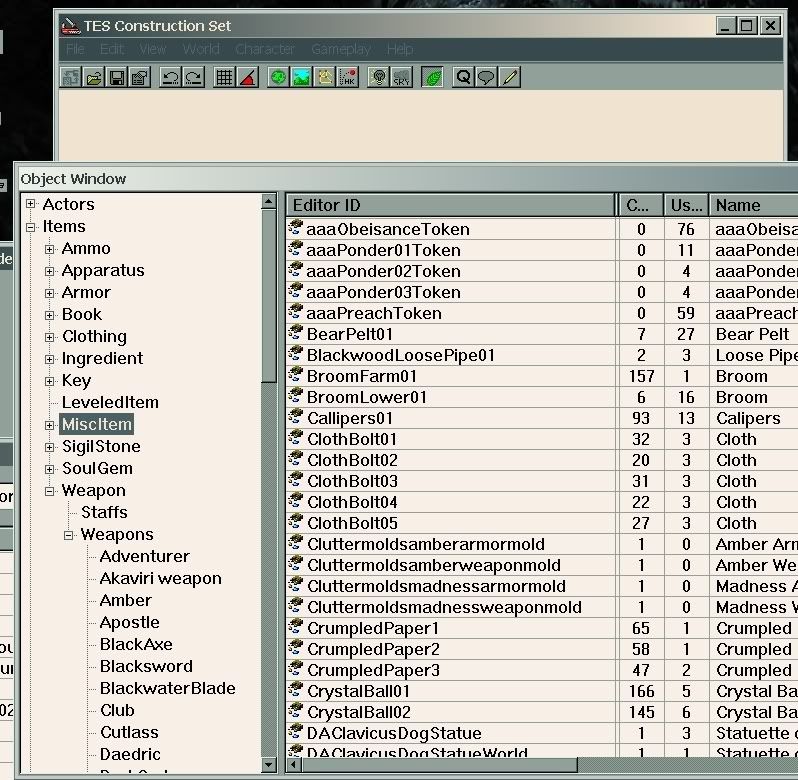Toggle the Havok HK simulation icon
Image resolution: width=798 pixels, height=780 pixels.
[x=348, y=78]
